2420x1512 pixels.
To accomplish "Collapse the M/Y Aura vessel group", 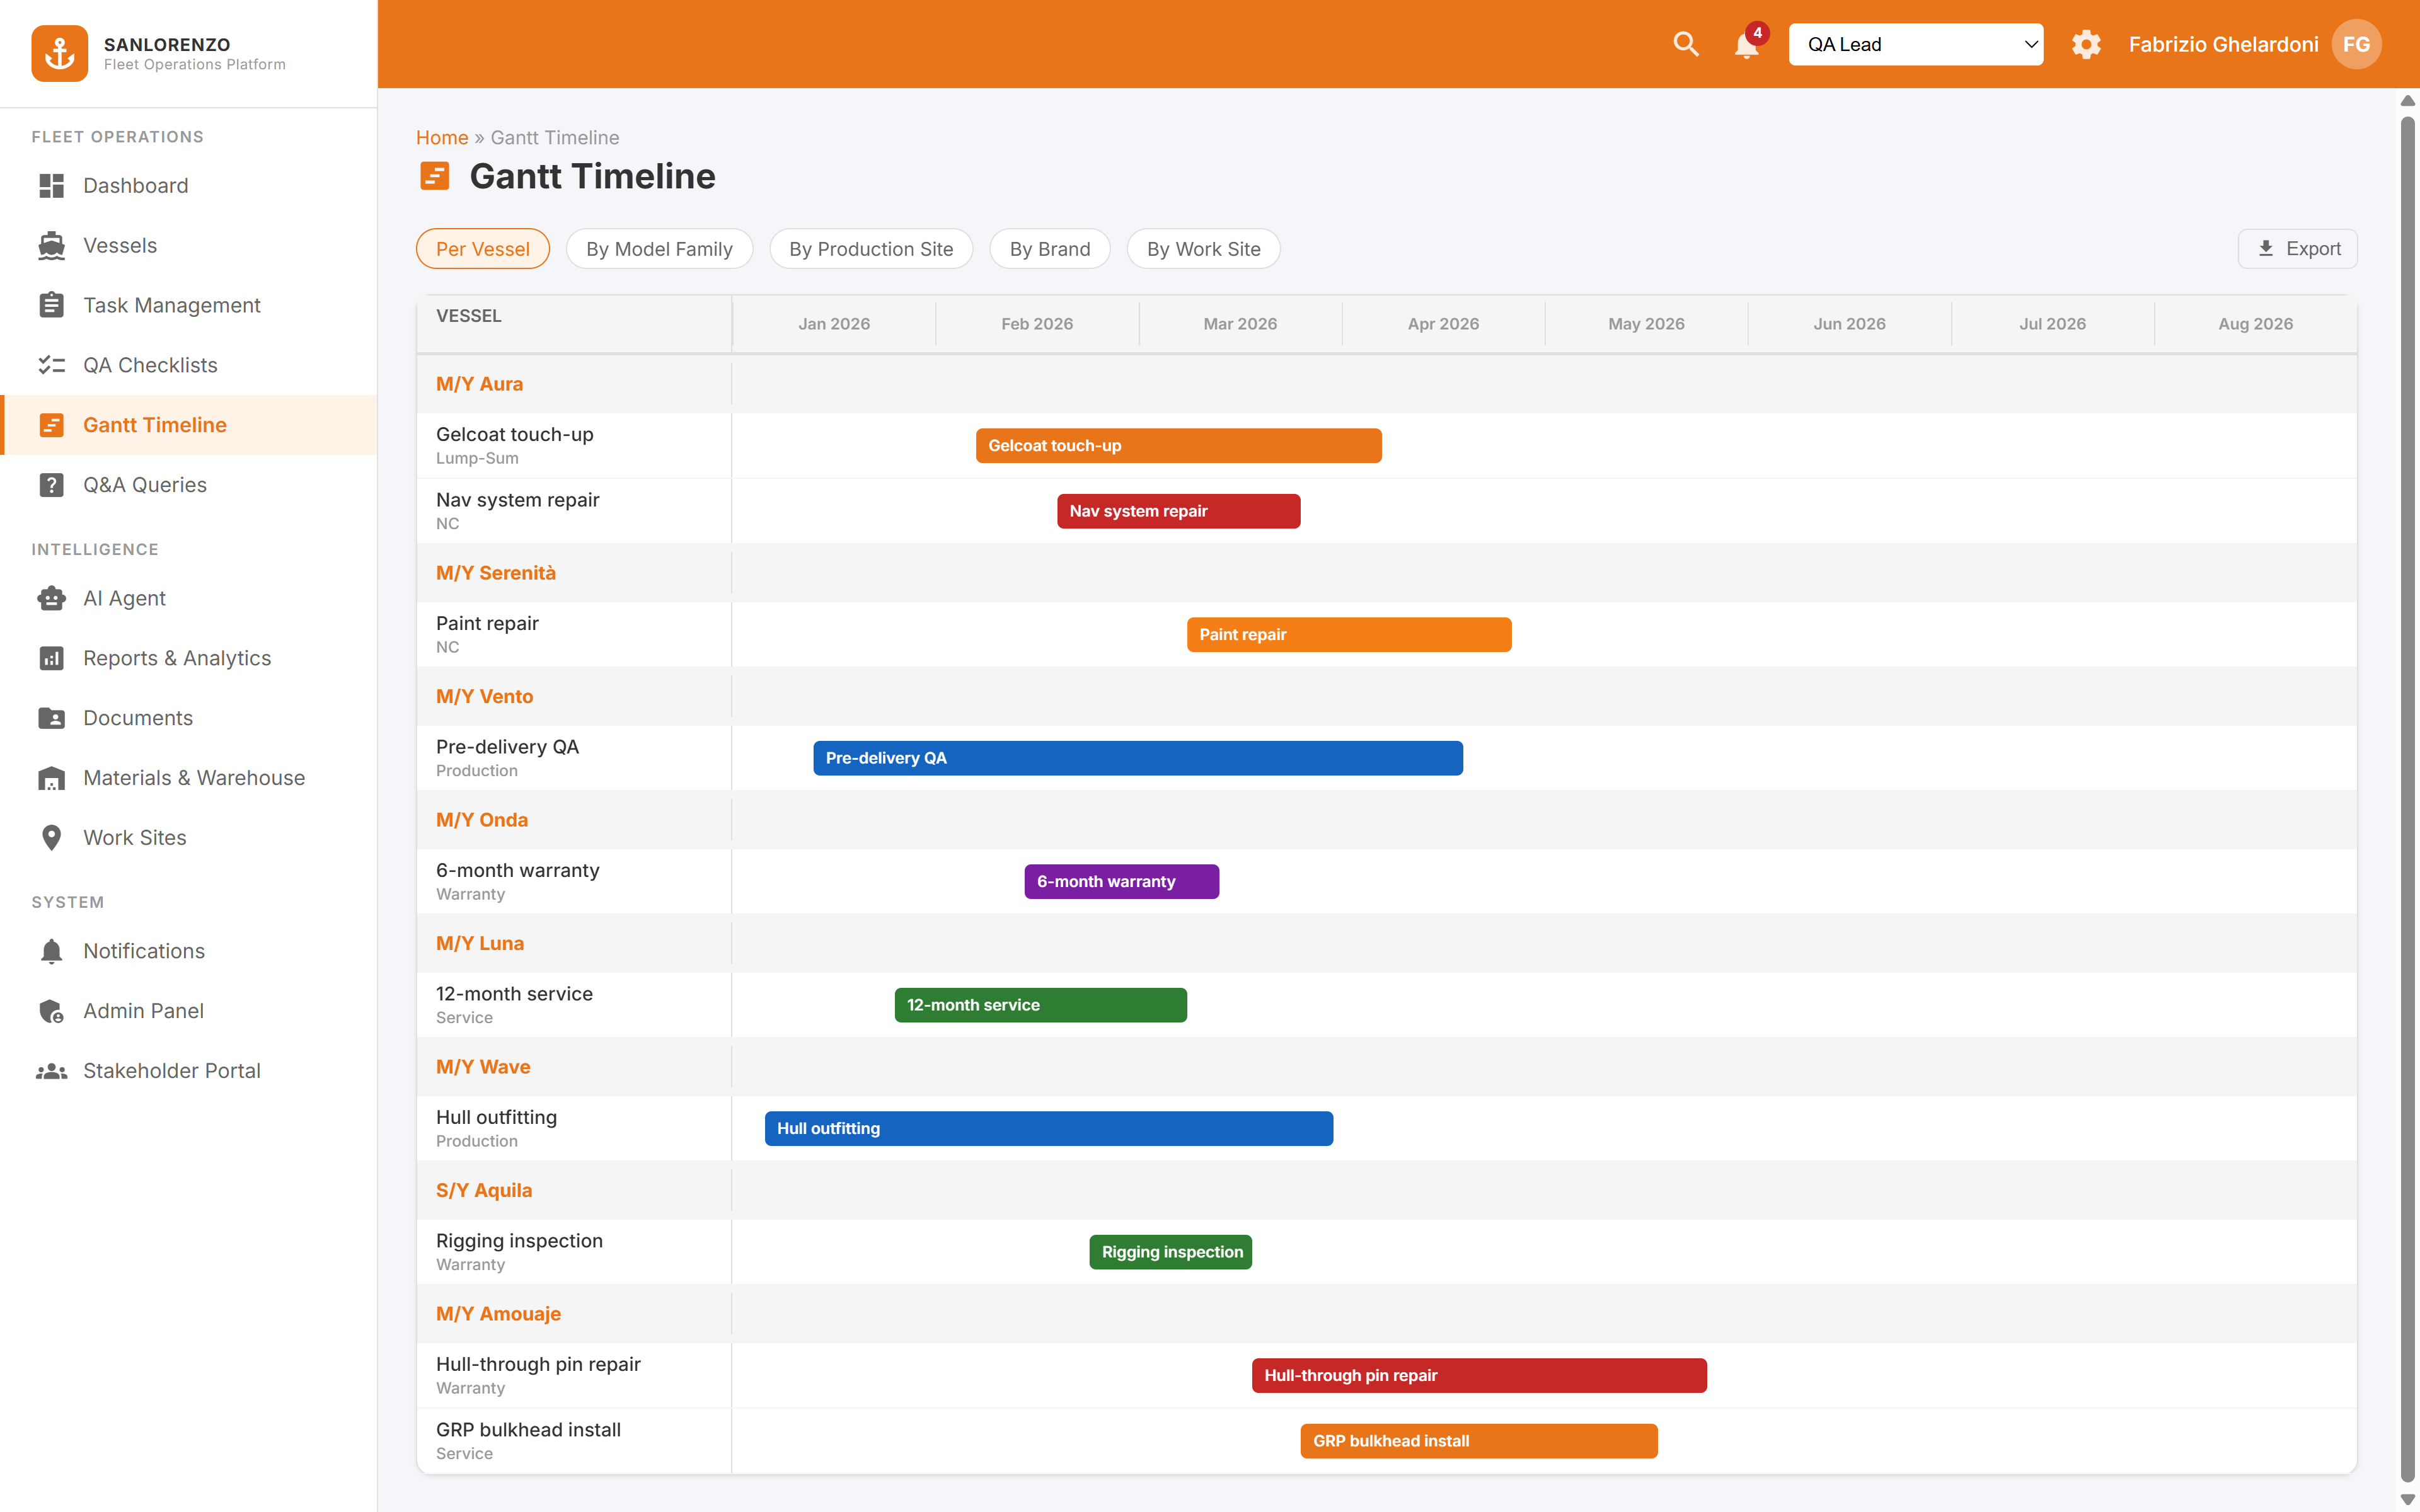I will (x=479, y=384).
